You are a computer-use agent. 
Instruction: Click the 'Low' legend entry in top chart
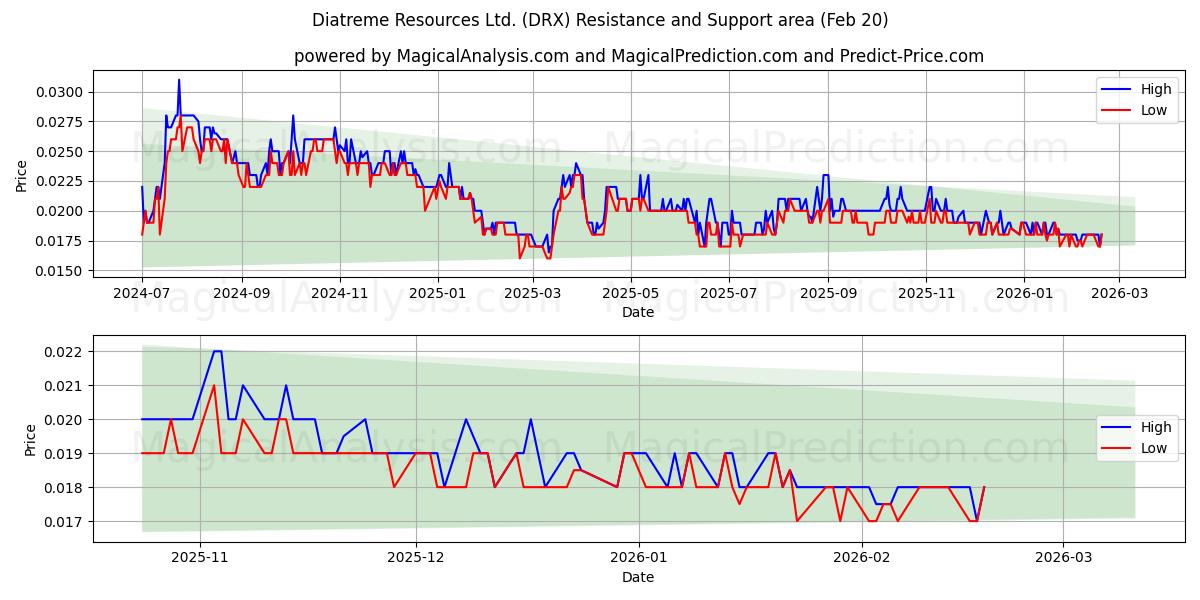tap(1154, 110)
